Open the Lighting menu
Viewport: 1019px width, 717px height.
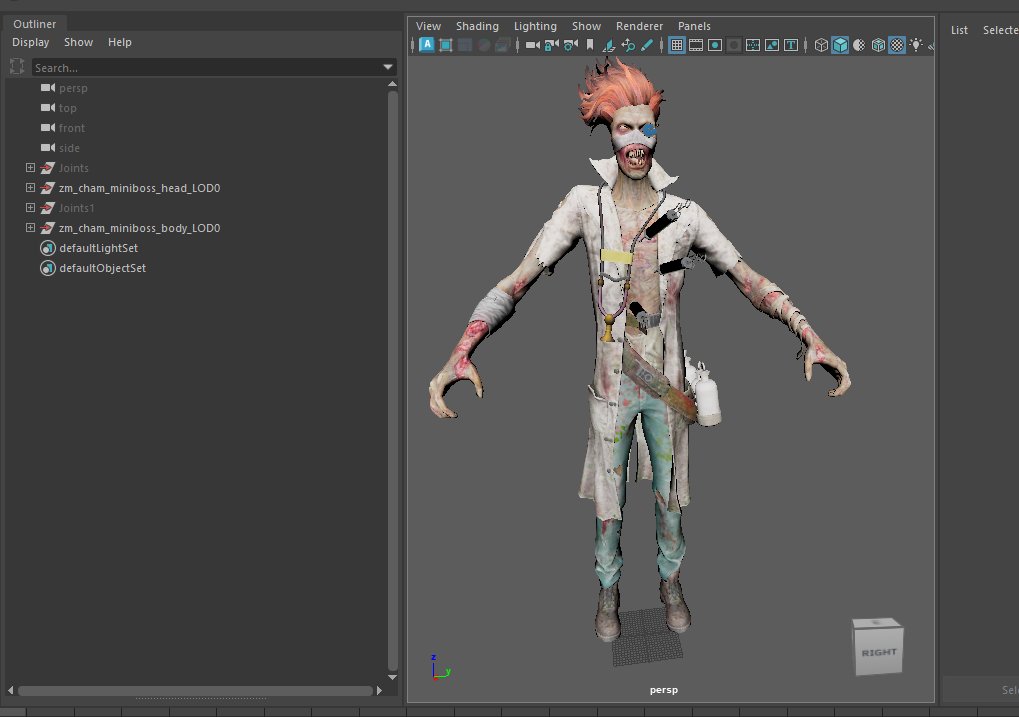click(535, 26)
